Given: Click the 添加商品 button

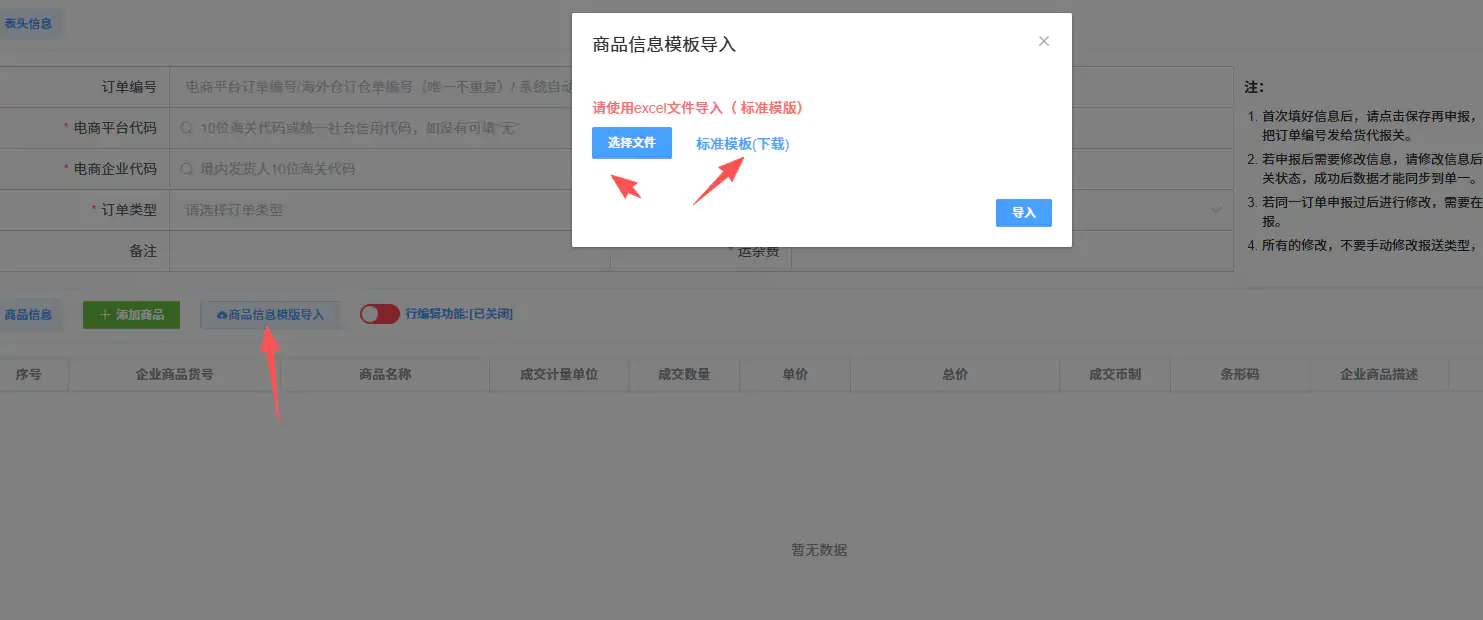Looking at the screenshot, I should point(131,313).
